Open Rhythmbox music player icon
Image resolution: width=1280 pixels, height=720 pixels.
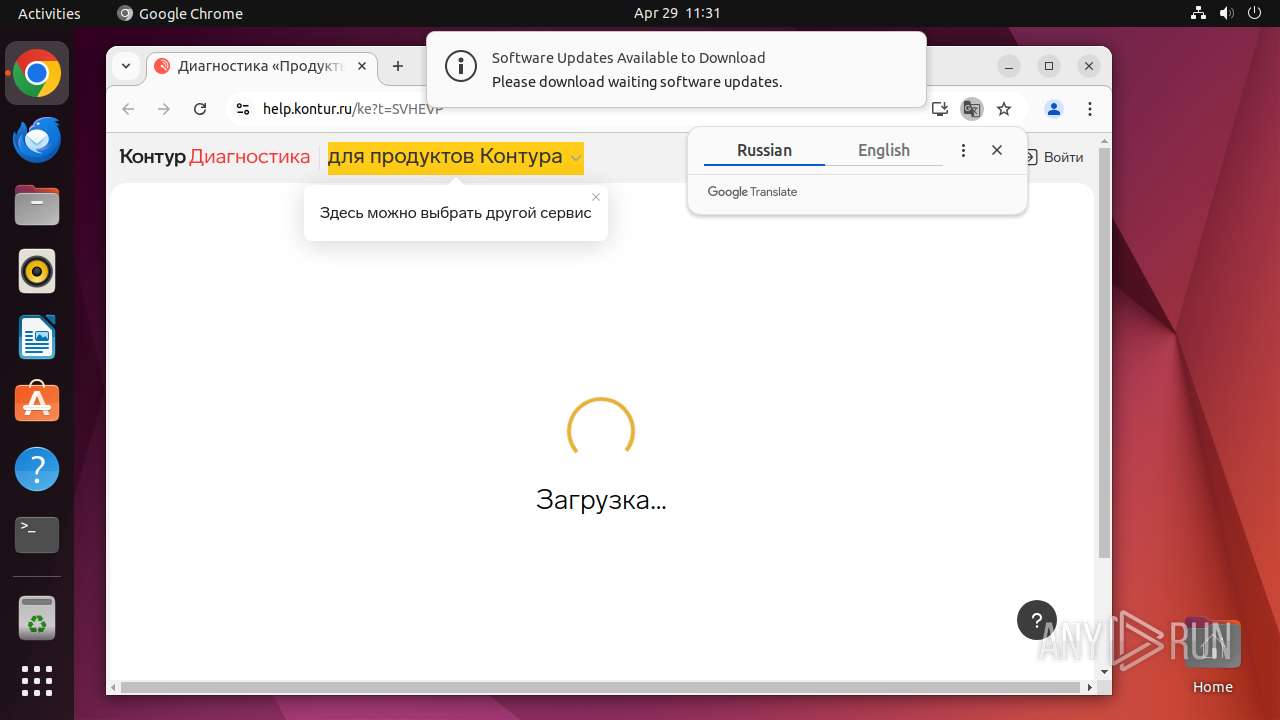pos(37,271)
